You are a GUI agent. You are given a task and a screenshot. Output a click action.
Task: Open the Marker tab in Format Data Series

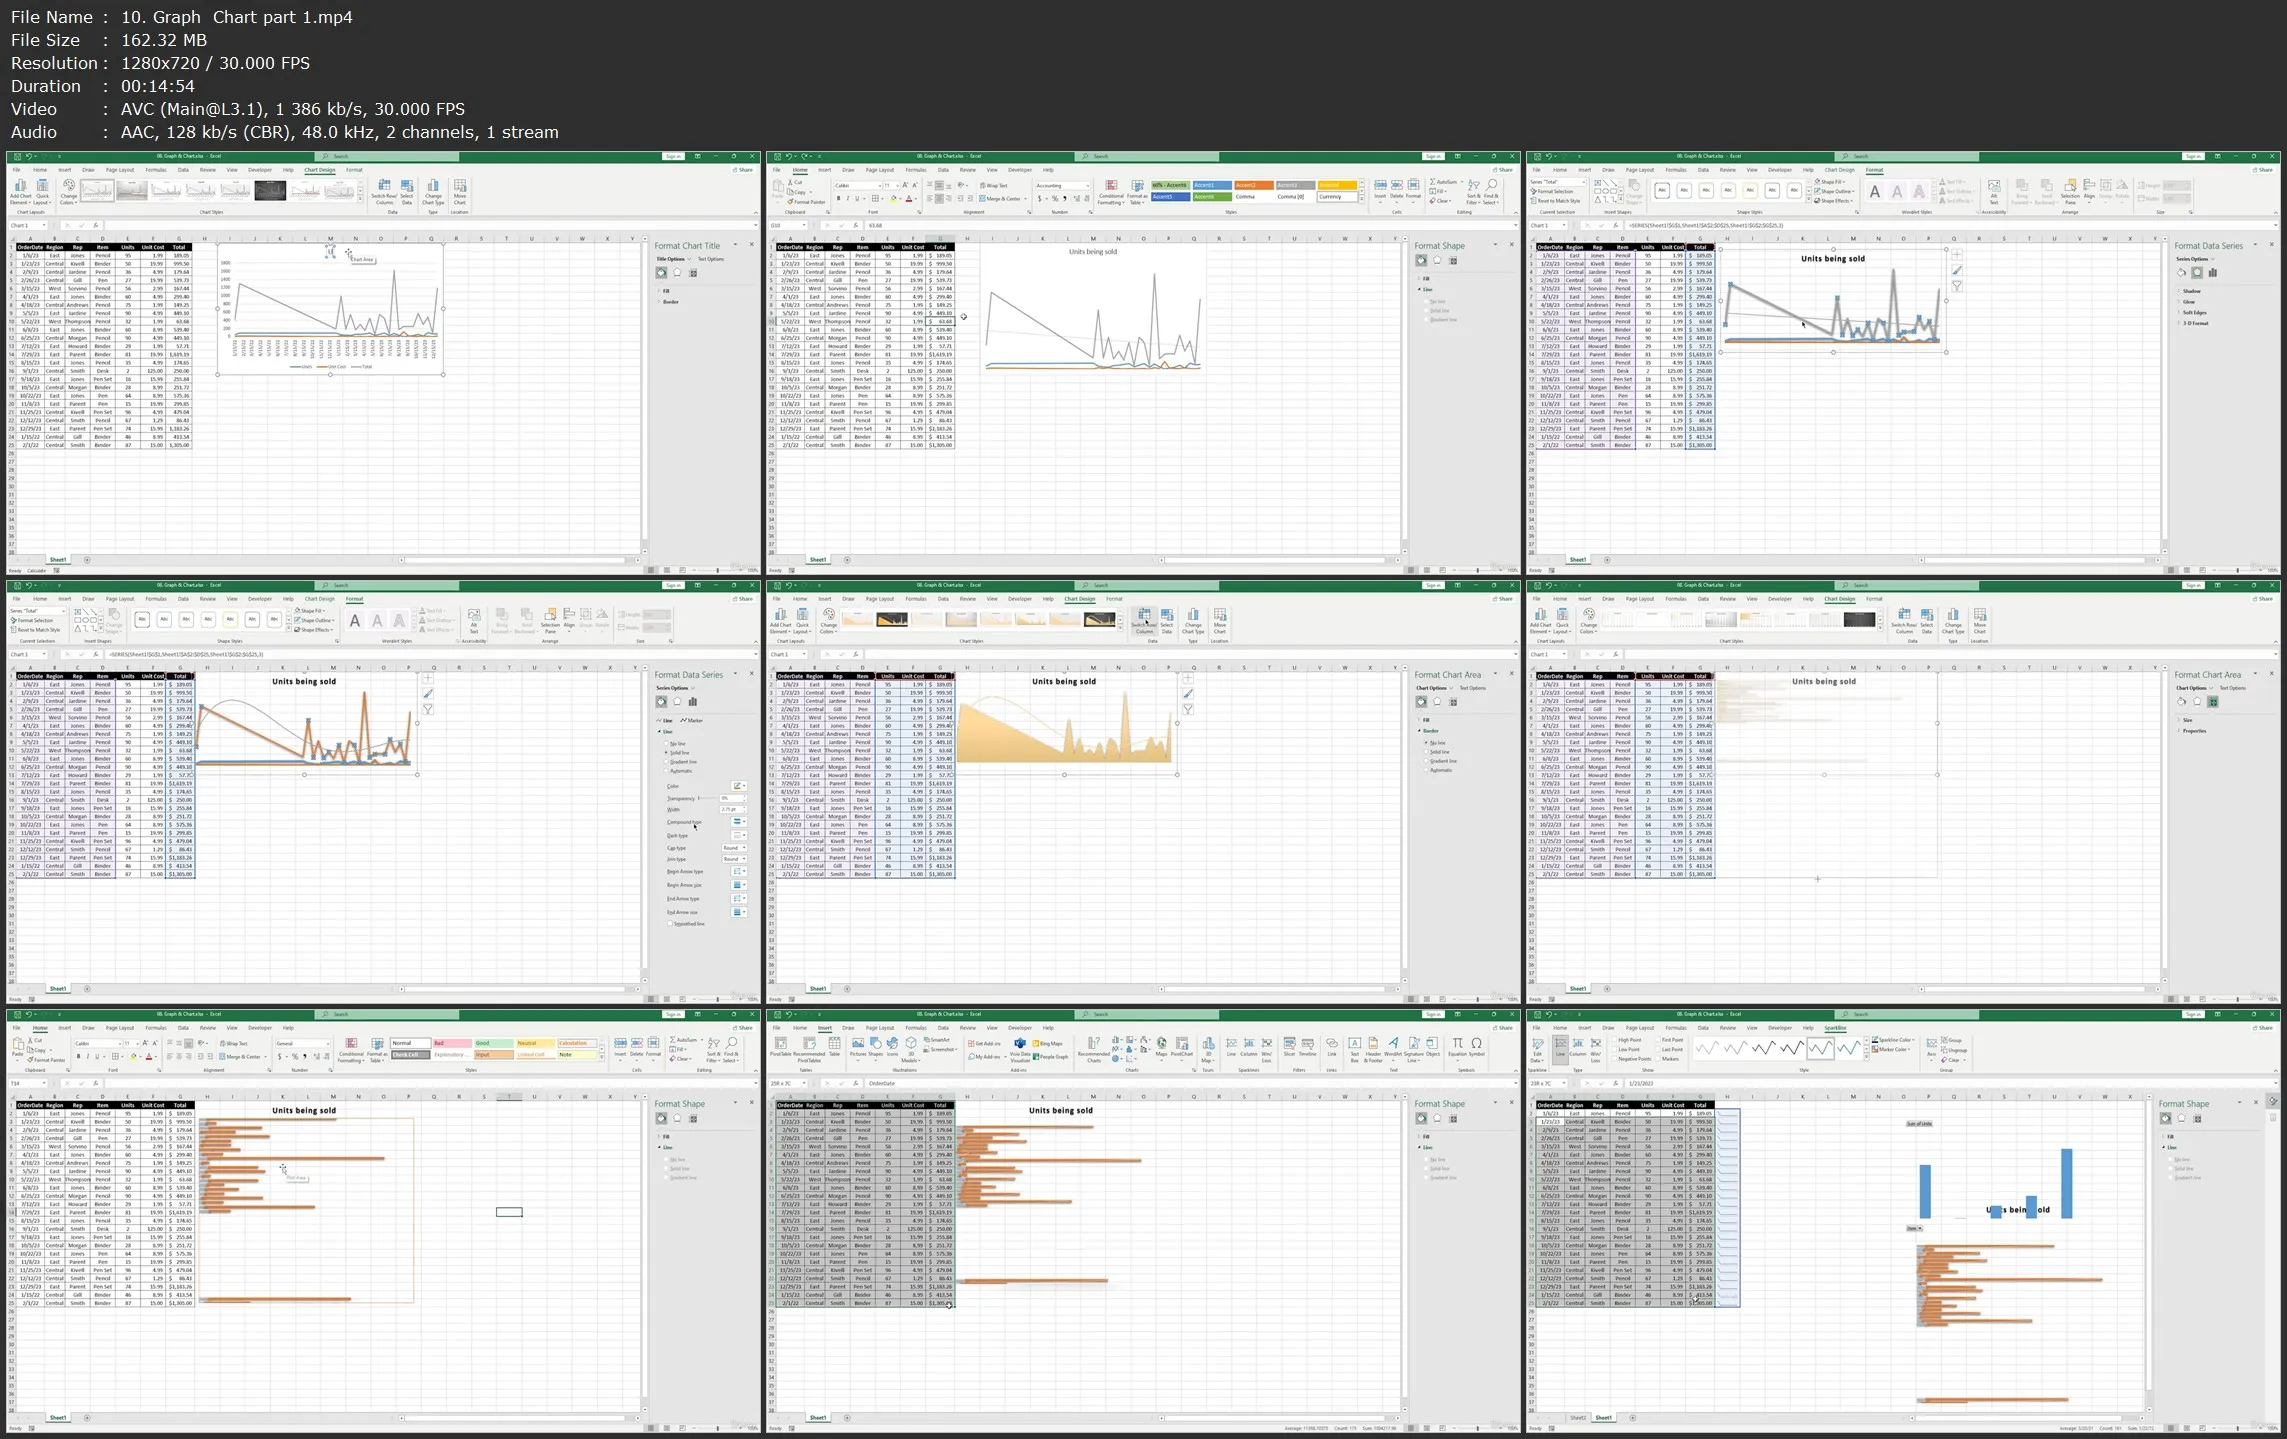coord(692,720)
